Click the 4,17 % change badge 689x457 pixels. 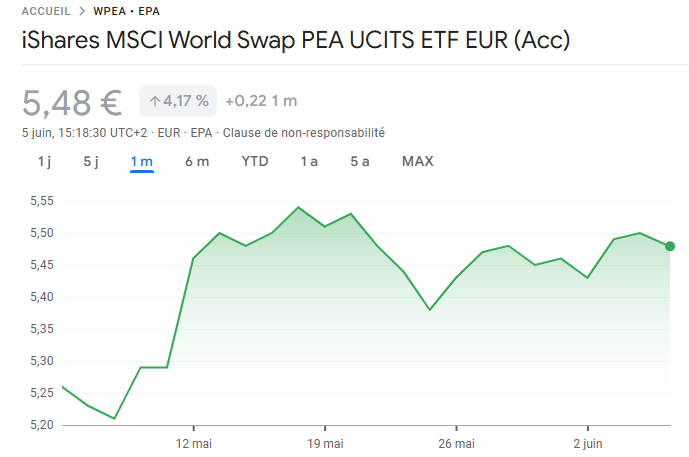point(178,100)
